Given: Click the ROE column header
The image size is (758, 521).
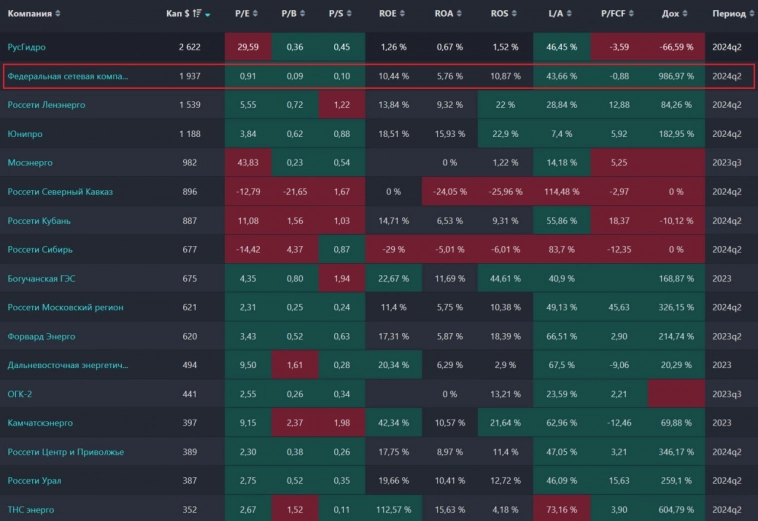Looking at the screenshot, I should [x=387, y=14].
